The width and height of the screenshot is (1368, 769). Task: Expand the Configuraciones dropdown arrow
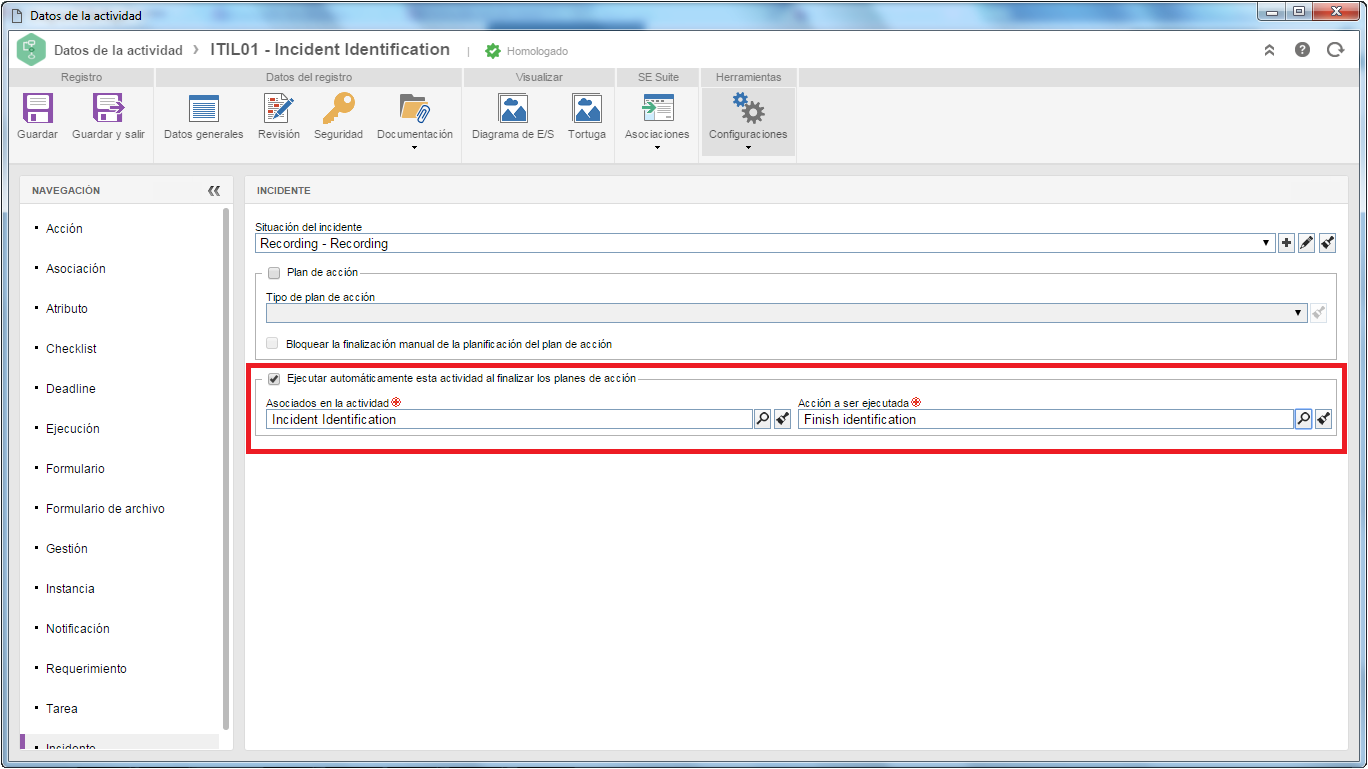click(x=748, y=148)
